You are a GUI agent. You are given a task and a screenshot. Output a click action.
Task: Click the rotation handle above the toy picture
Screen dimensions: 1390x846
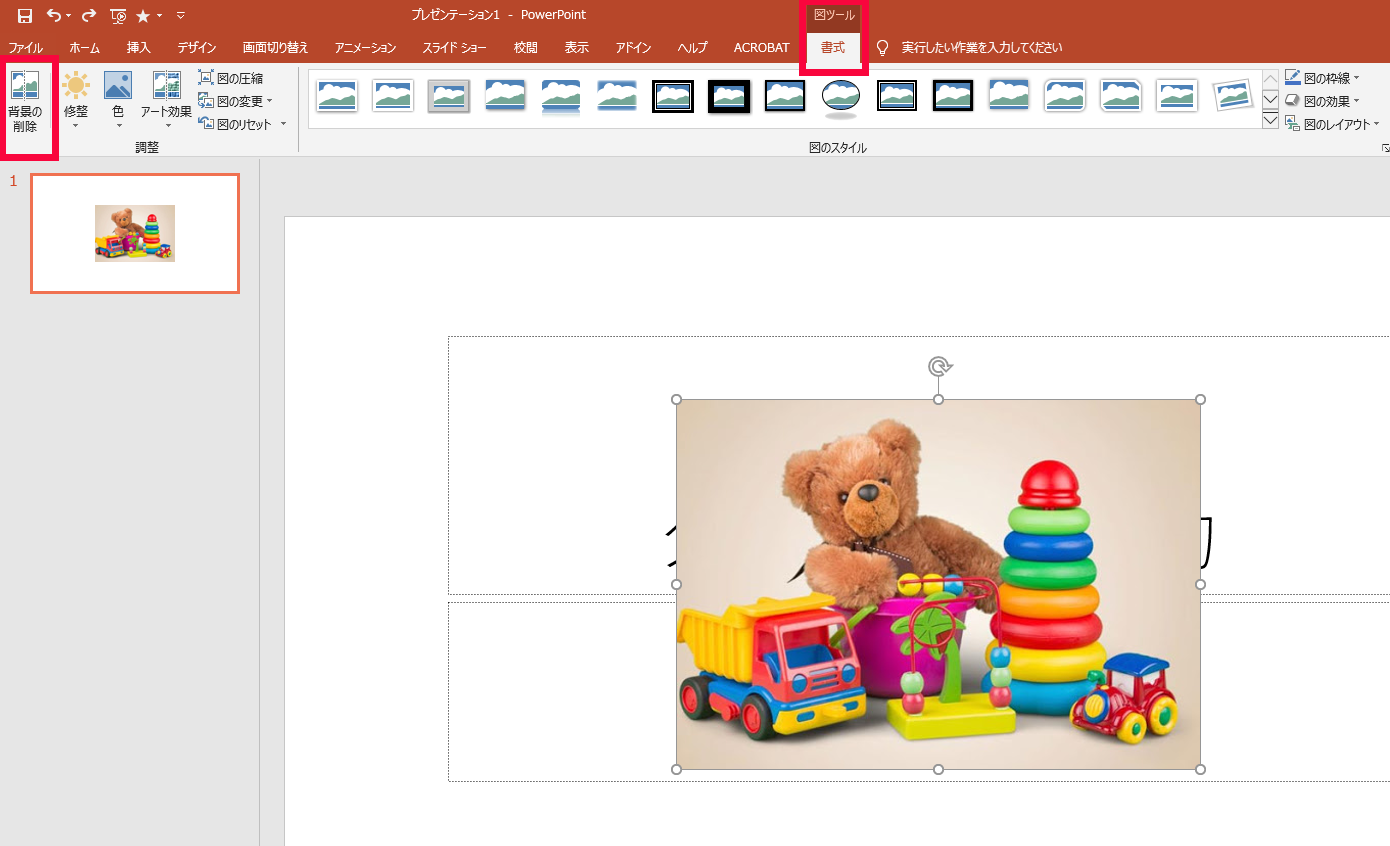pyautogui.click(x=939, y=367)
